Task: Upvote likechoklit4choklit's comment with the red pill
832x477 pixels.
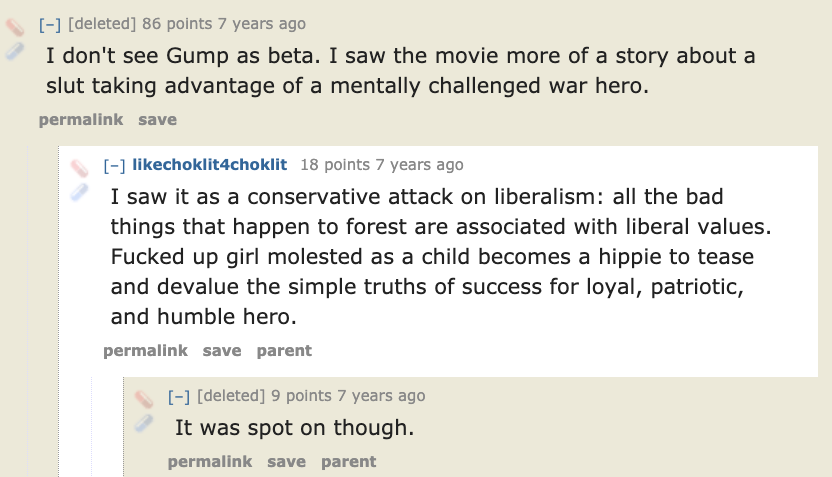Action: coord(79,168)
